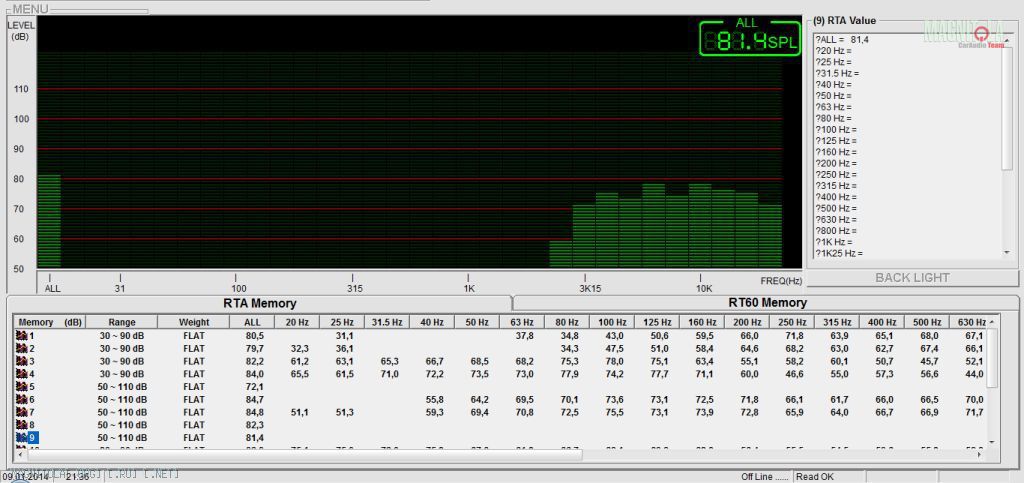Click the table's vertical scrollbar up arrow
The height and width of the screenshot is (483, 1024).
pyautogui.click(x=992, y=322)
